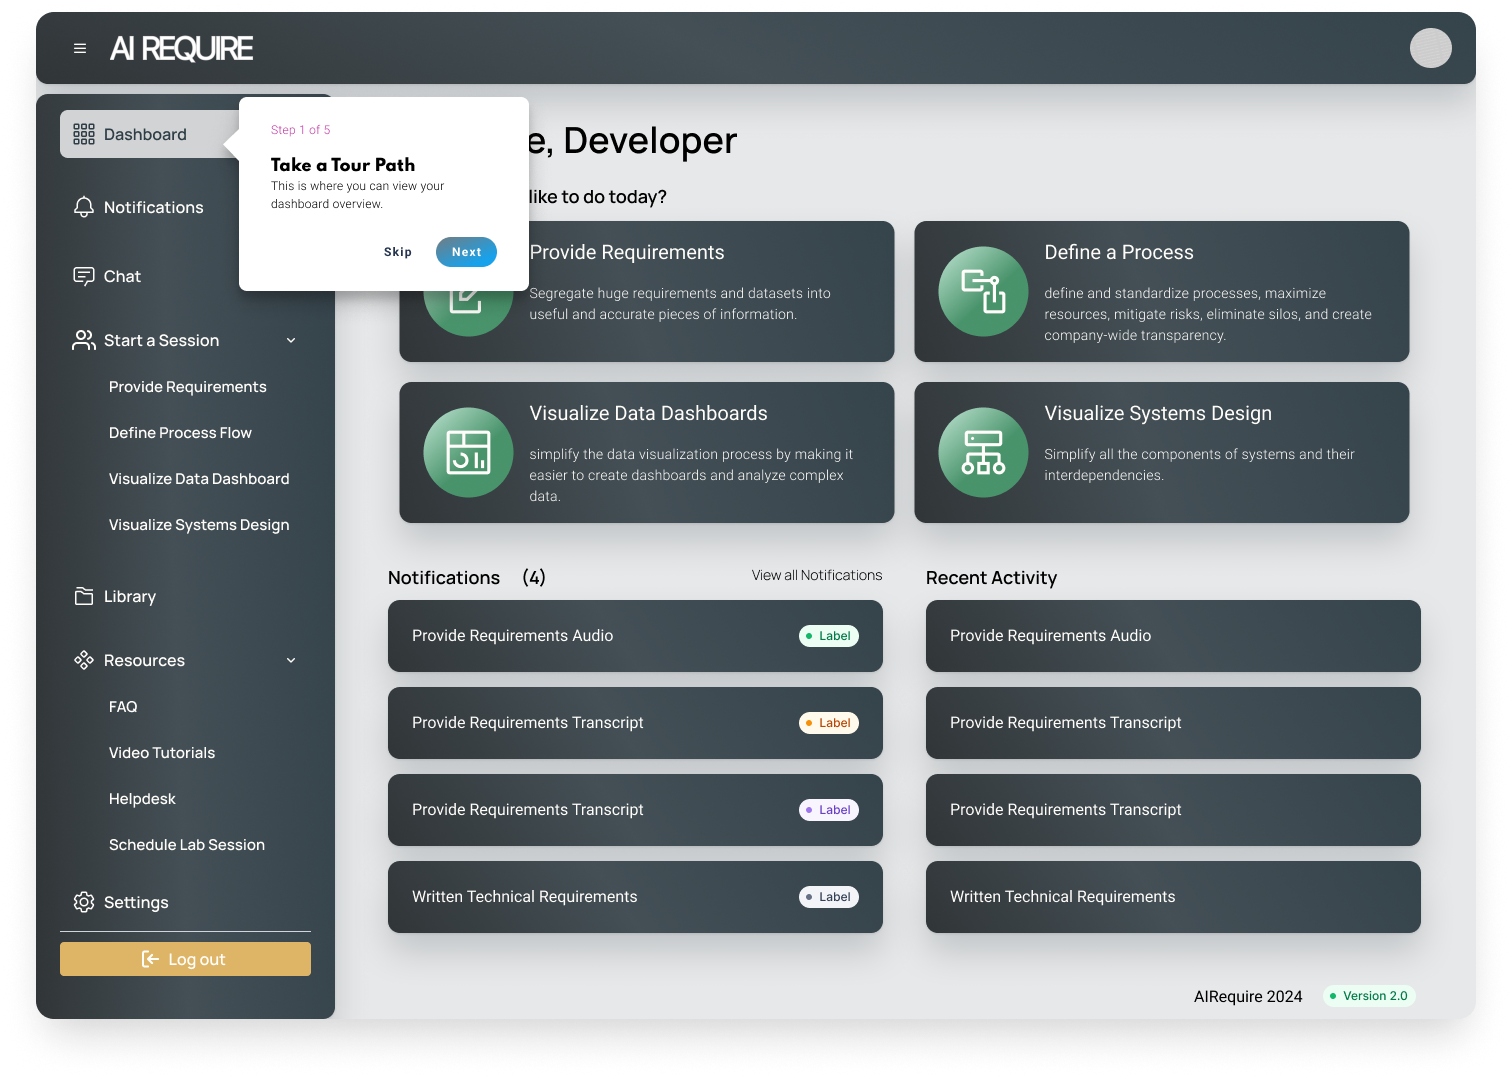
Task: Open the hamburger menu in the header
Action: [x=80, y=48]
